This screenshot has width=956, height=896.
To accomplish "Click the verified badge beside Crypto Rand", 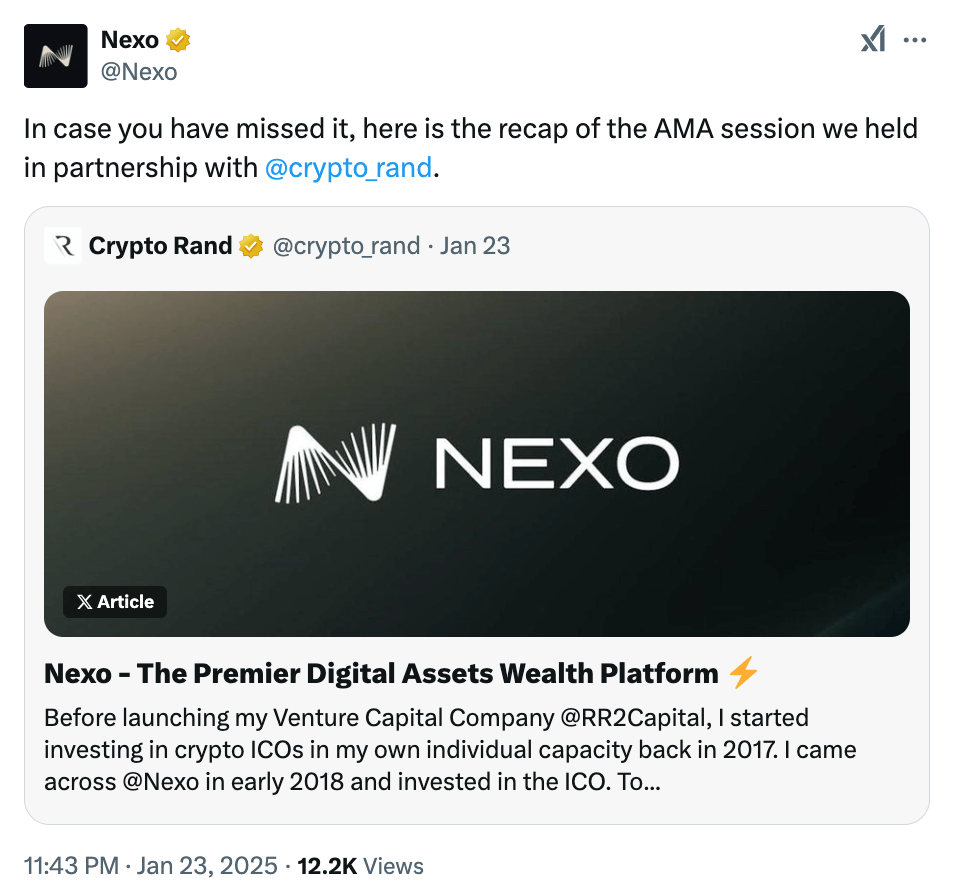I will point(251,245).
